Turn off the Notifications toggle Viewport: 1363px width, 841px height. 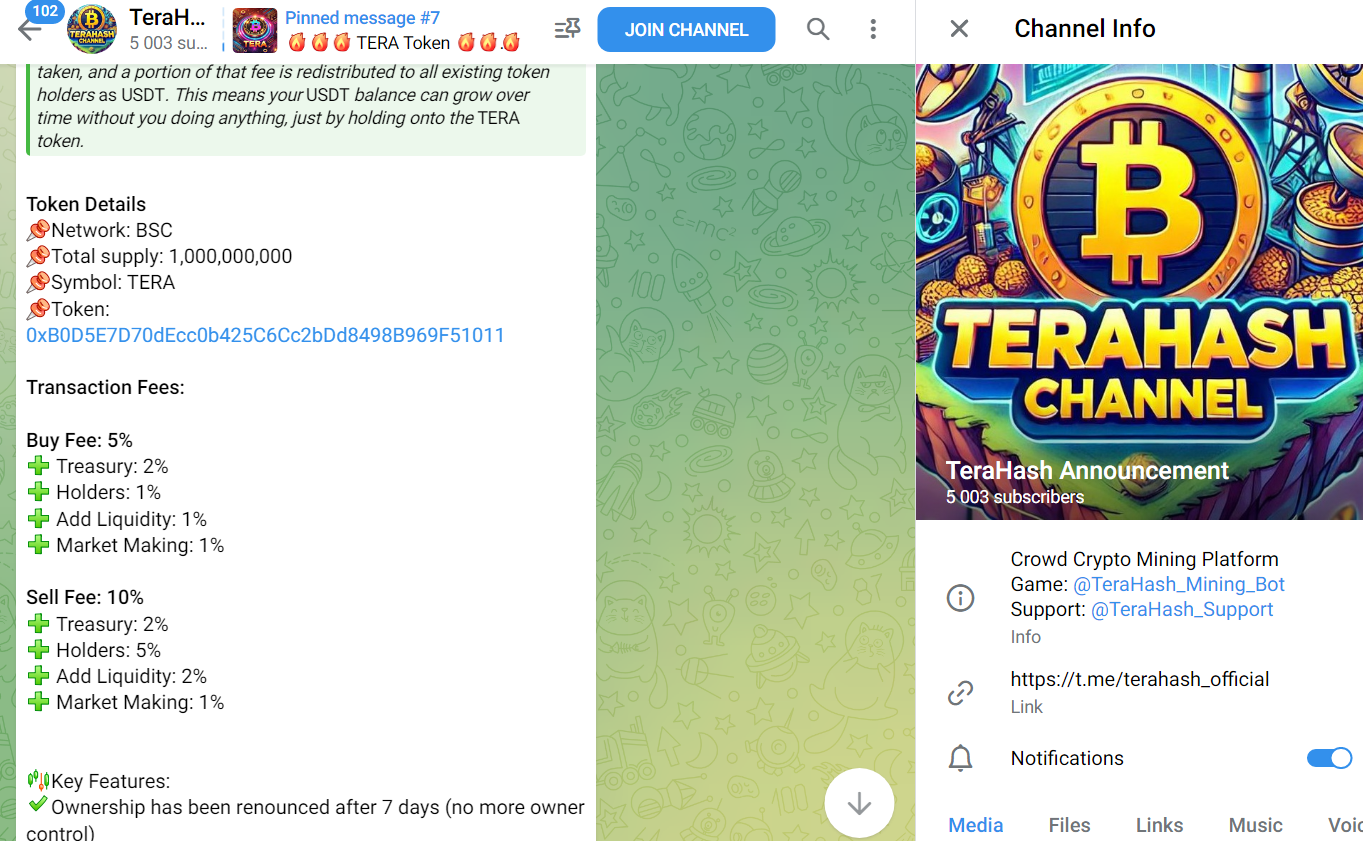[x=1329, y=758]
